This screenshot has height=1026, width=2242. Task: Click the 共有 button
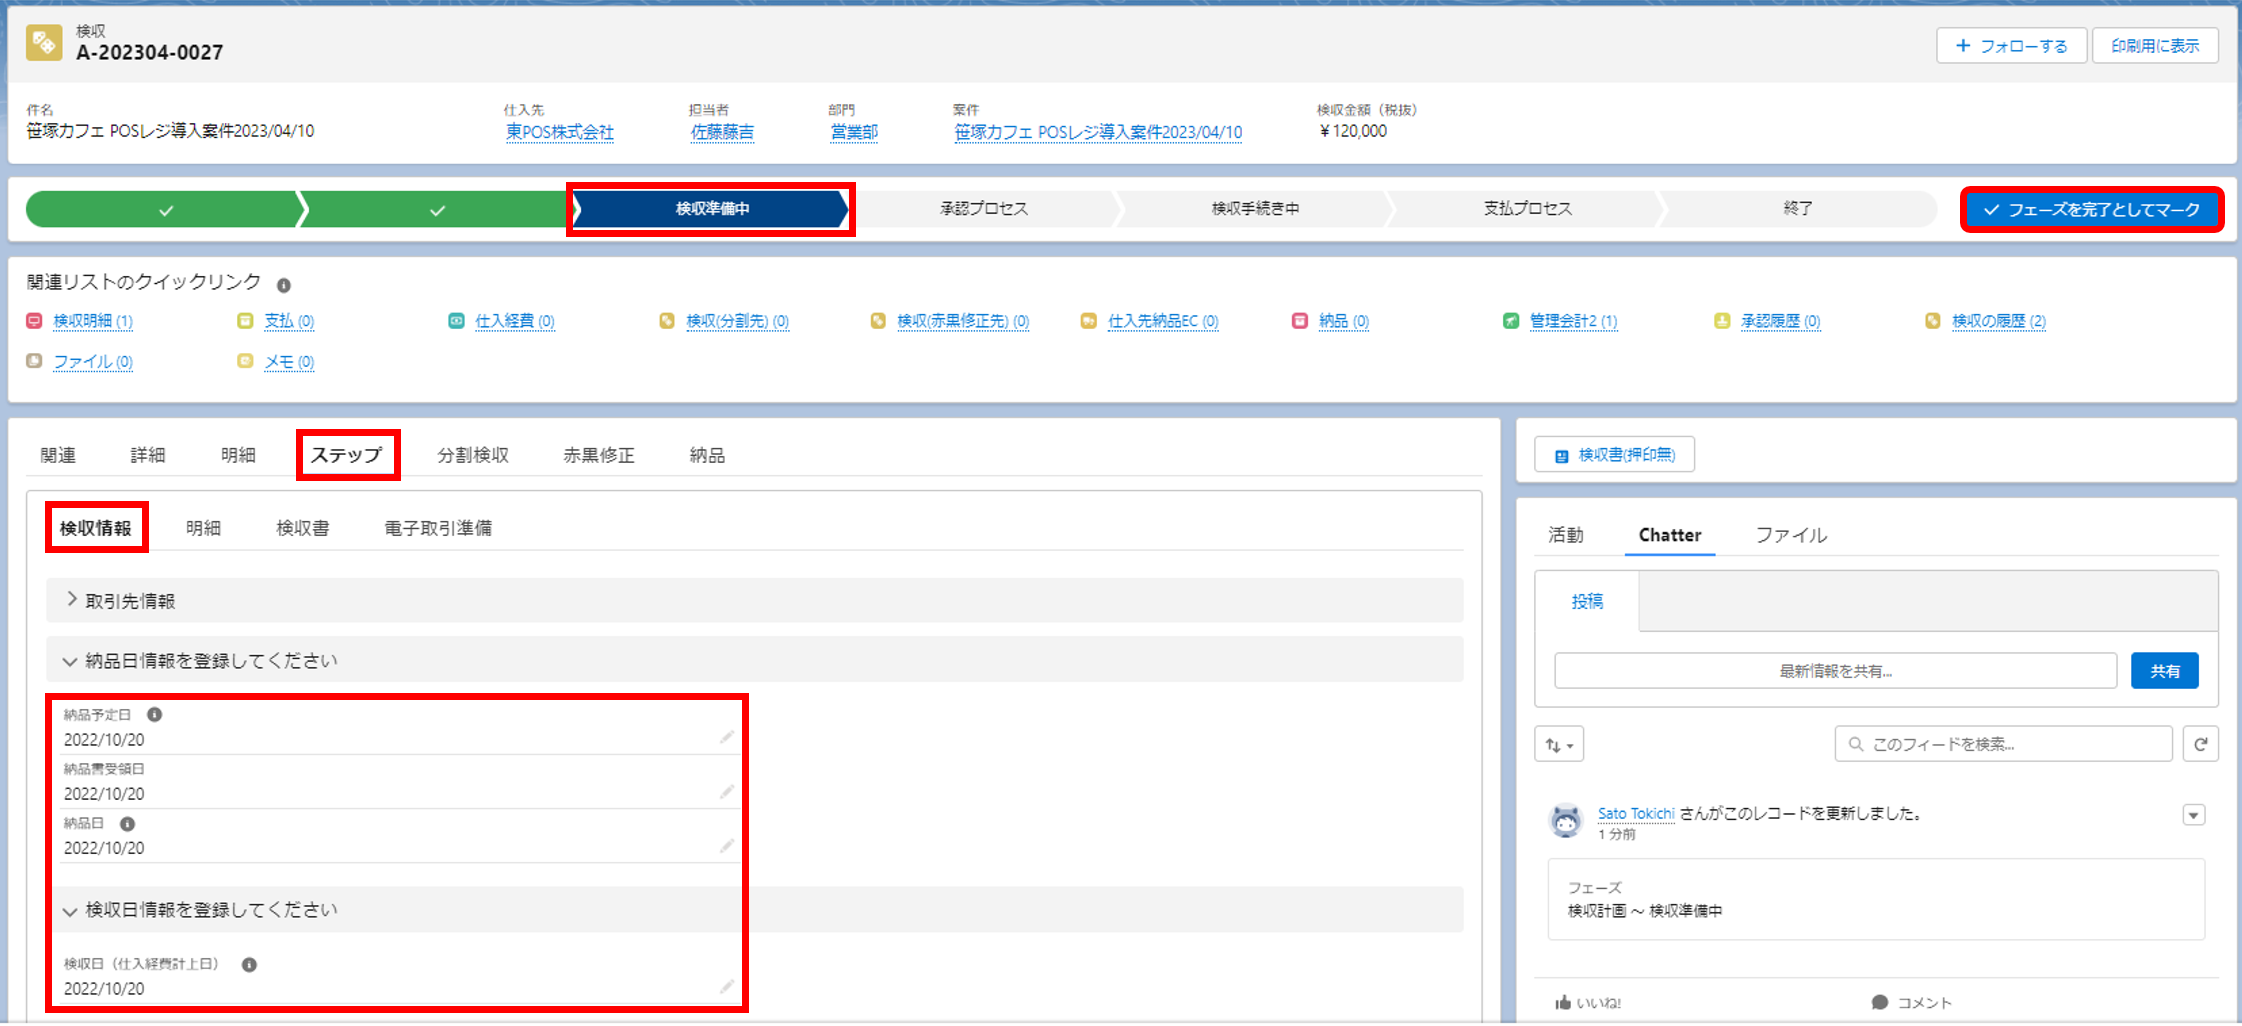(x=2165, y=671)
